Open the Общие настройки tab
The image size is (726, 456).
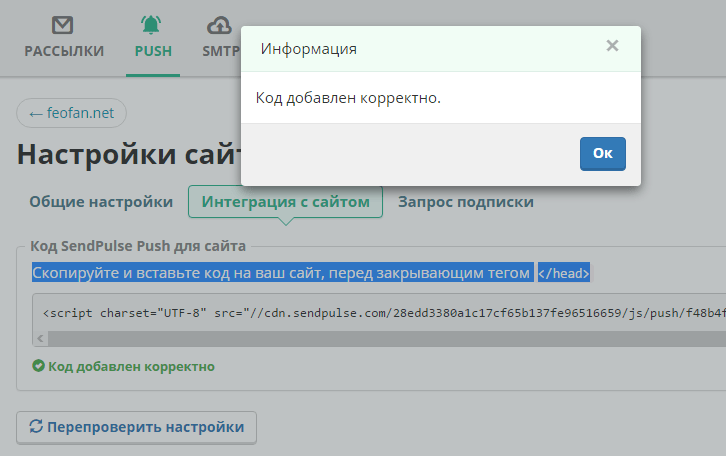[x=101, y=202]
